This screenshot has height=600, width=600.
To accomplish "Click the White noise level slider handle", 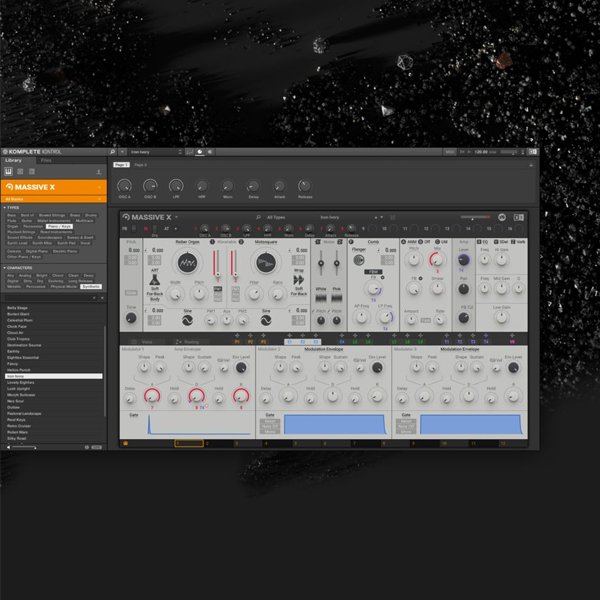I will (x=321, y=263).
